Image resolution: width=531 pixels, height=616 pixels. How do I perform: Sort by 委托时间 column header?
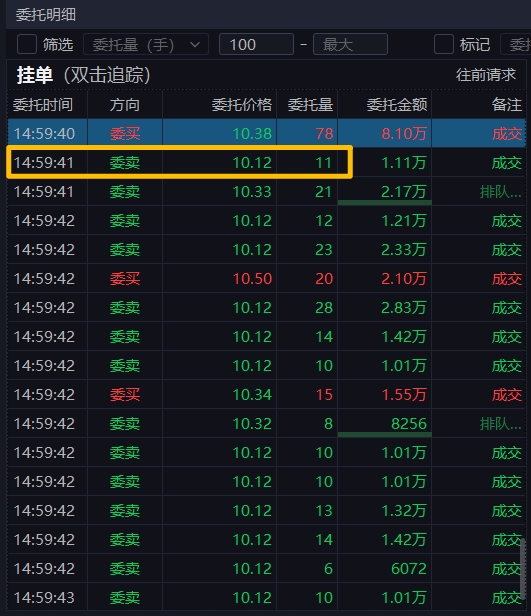tap(43, 104)
